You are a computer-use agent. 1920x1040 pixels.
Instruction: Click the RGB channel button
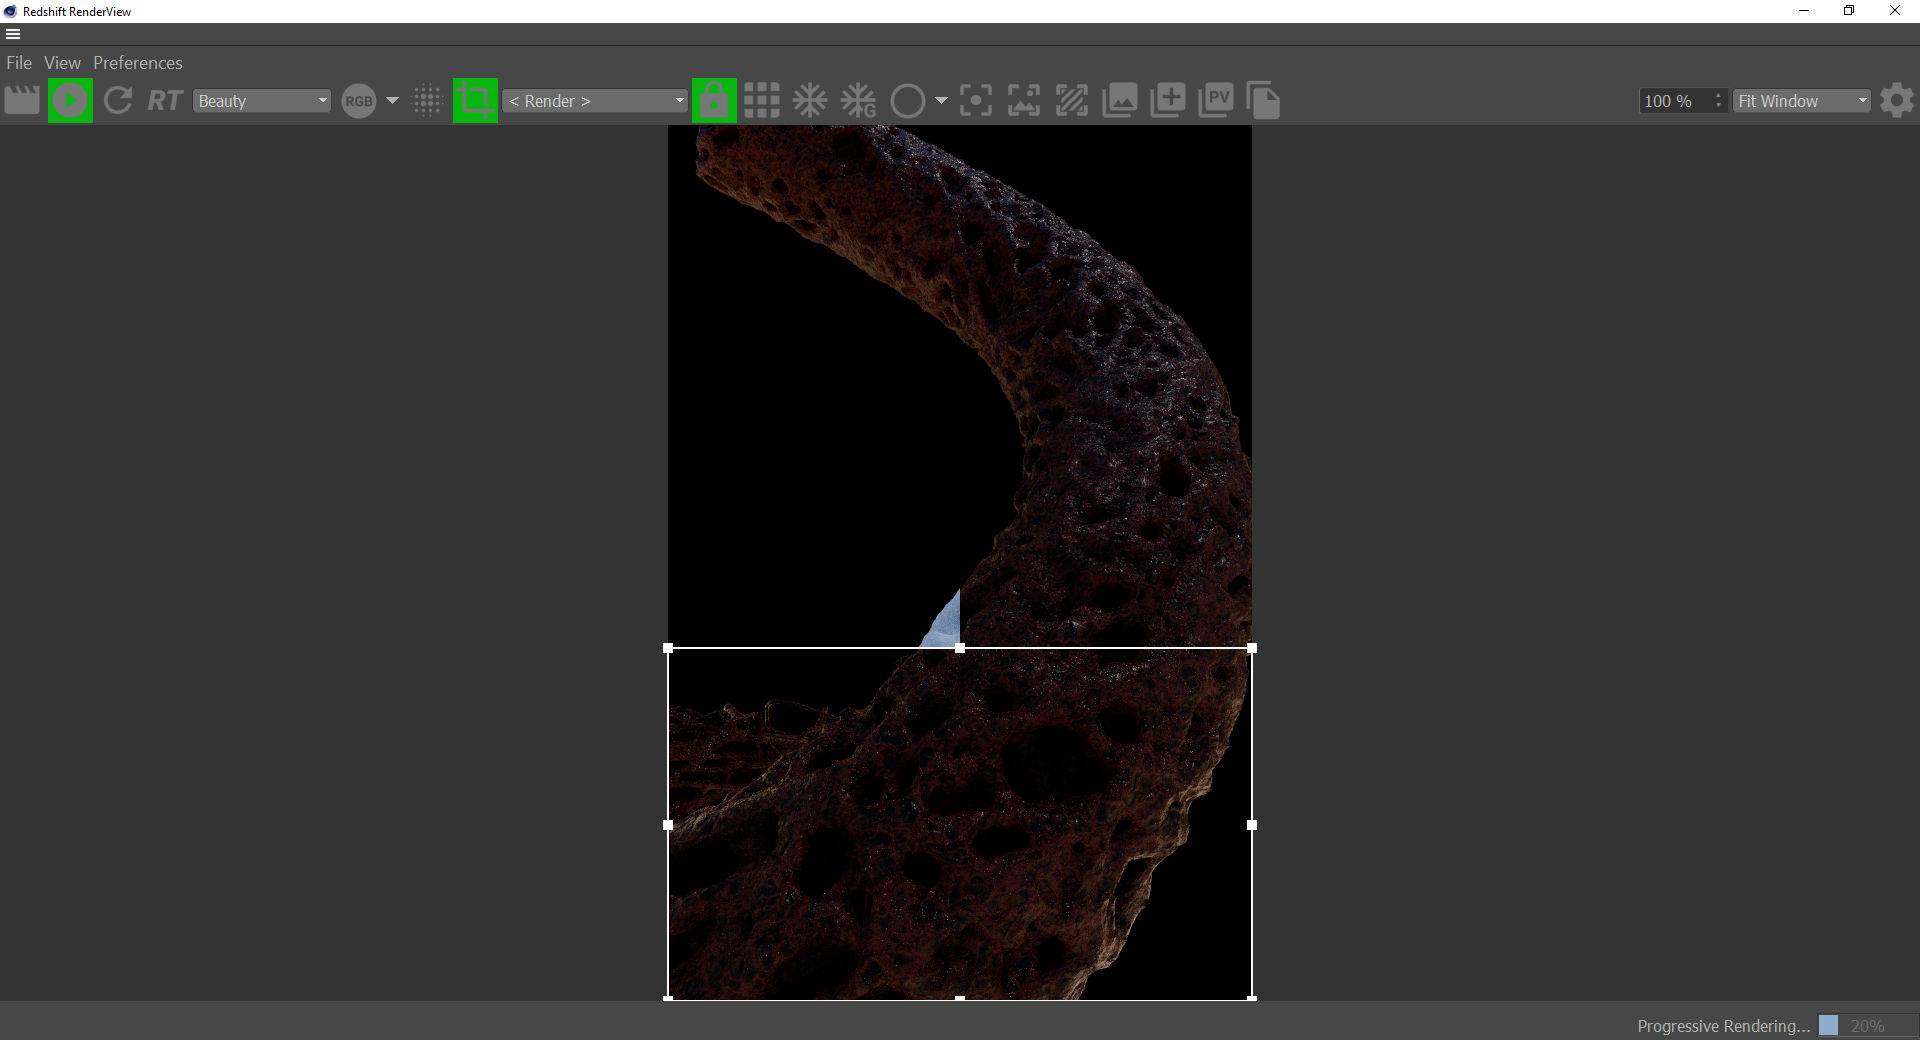359,101
